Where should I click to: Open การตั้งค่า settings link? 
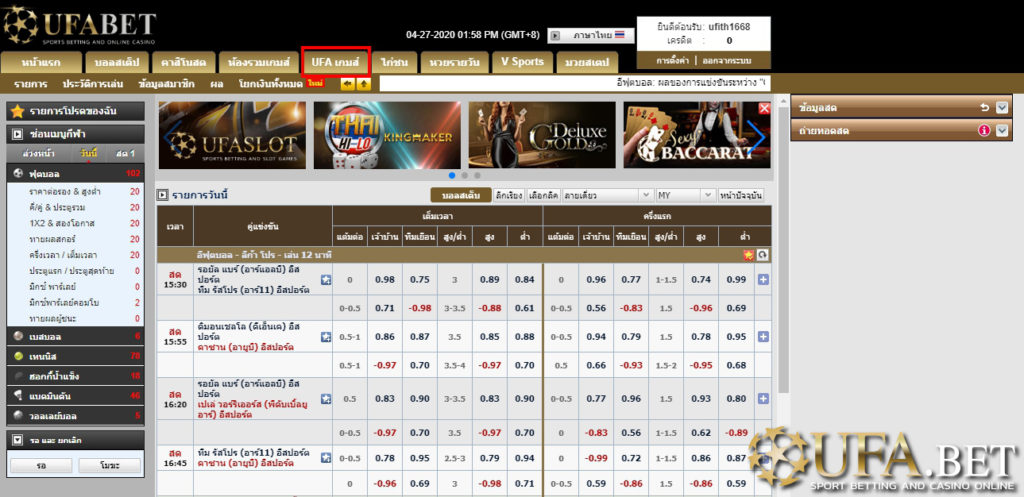673,61
